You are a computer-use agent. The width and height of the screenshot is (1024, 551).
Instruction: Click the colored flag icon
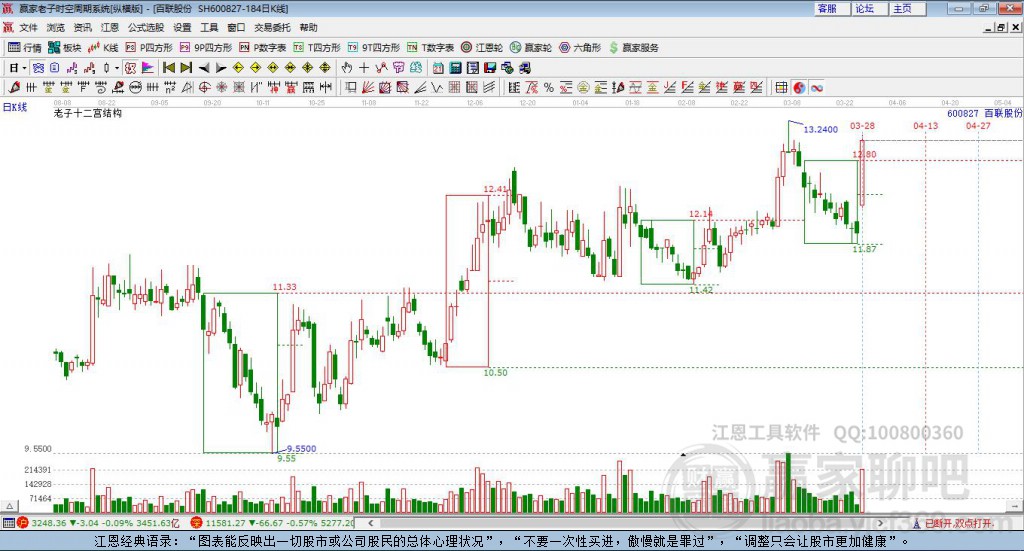point(148,68)
